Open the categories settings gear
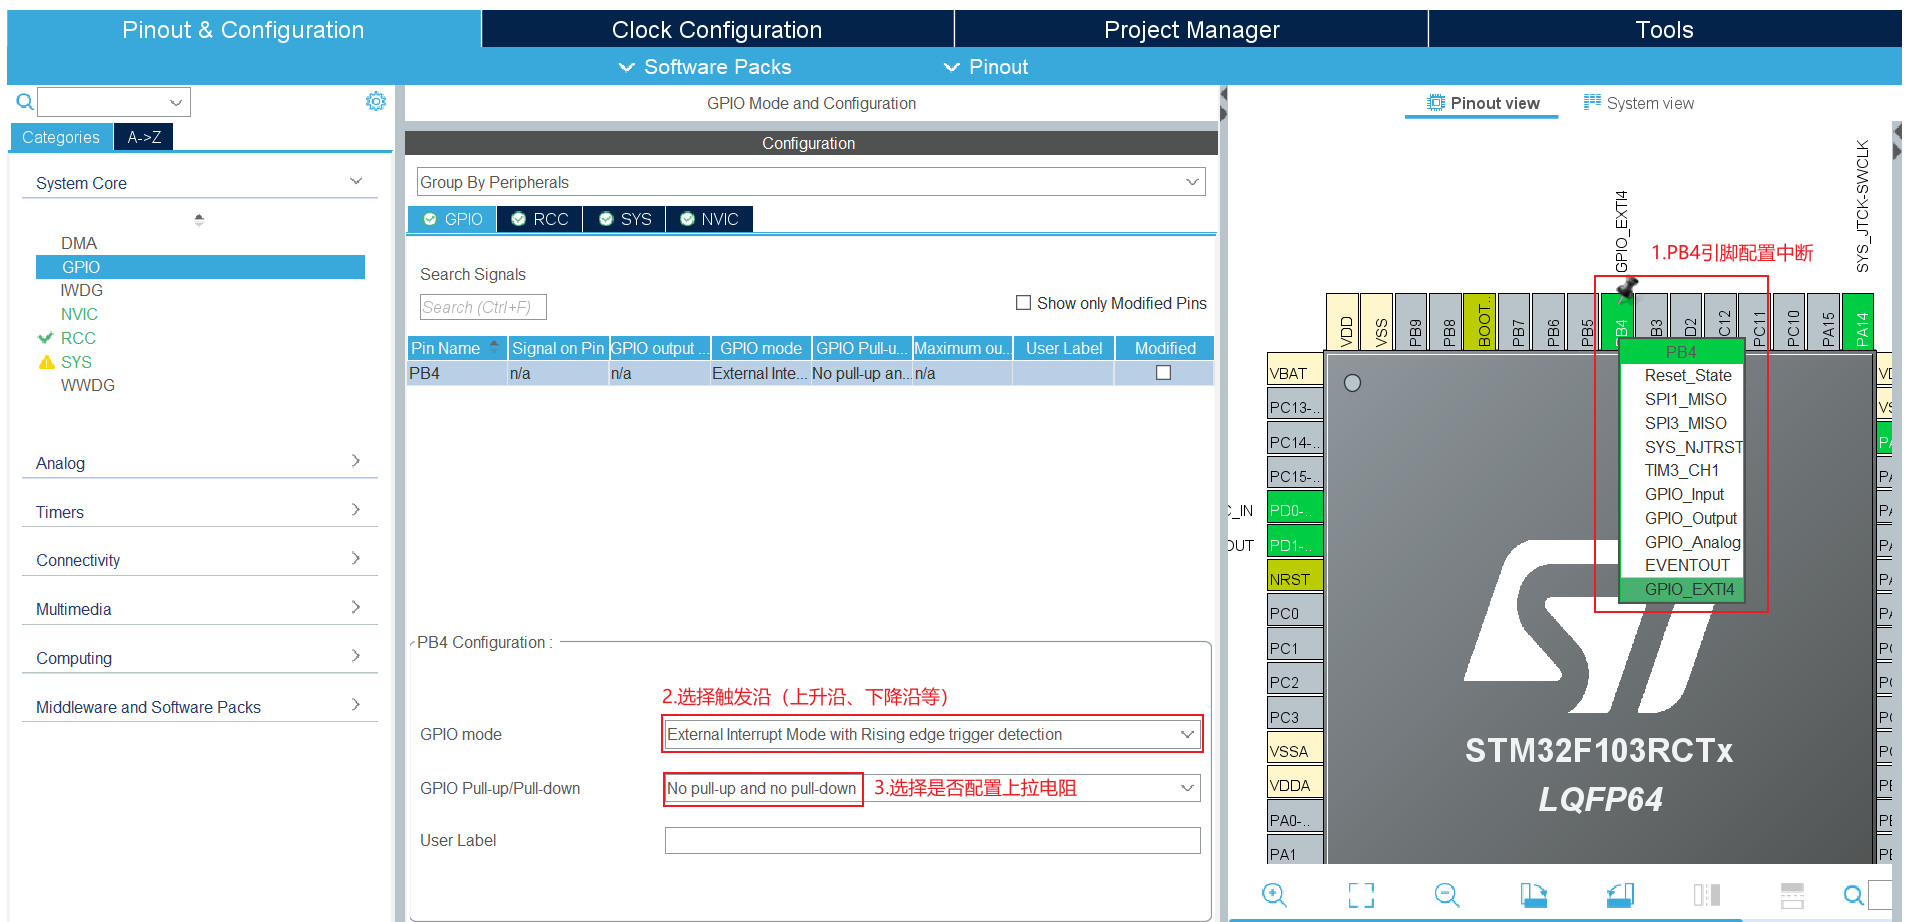Image resolution: width=1910 pixels, height=922 pixels. click(x=376, y=101)
